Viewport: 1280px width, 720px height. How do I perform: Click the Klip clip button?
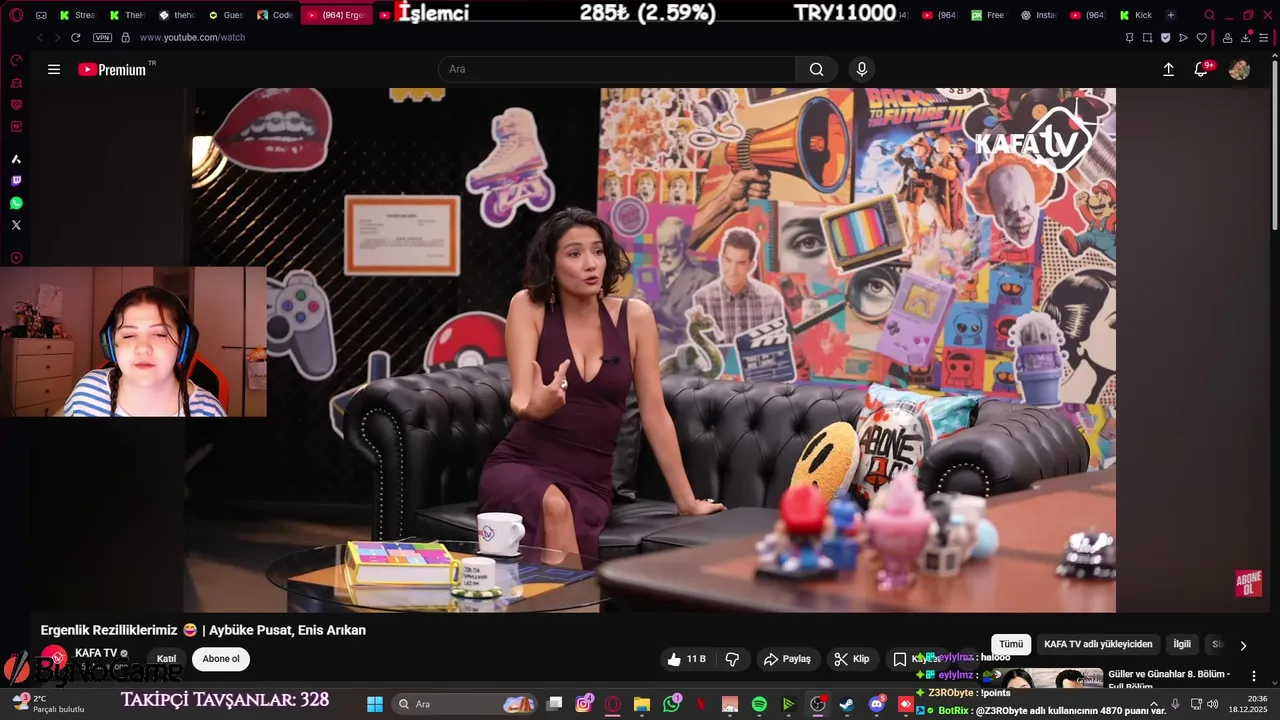pyautogui.click(x=852, y=659)
